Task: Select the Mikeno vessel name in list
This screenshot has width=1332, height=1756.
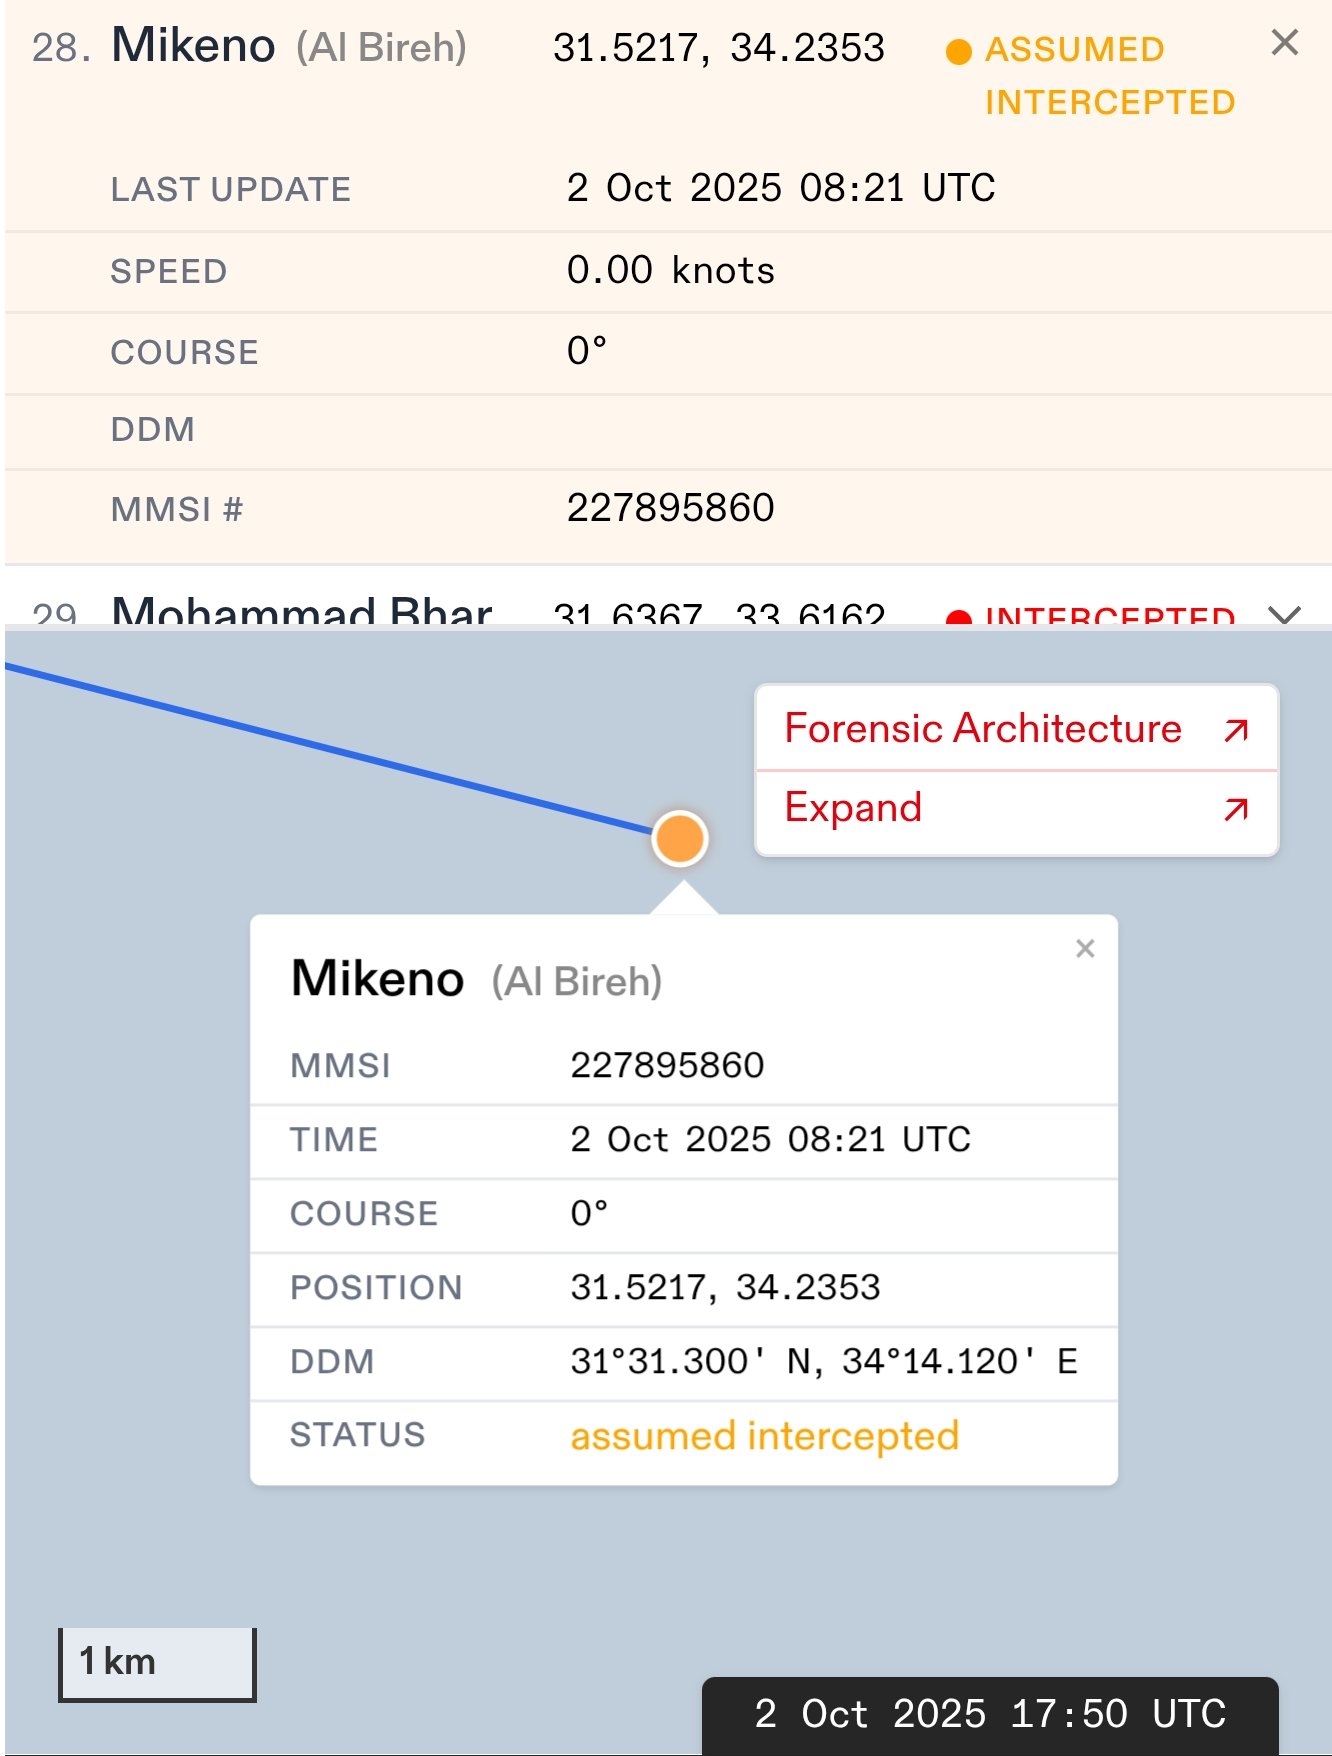Action: 193,46
